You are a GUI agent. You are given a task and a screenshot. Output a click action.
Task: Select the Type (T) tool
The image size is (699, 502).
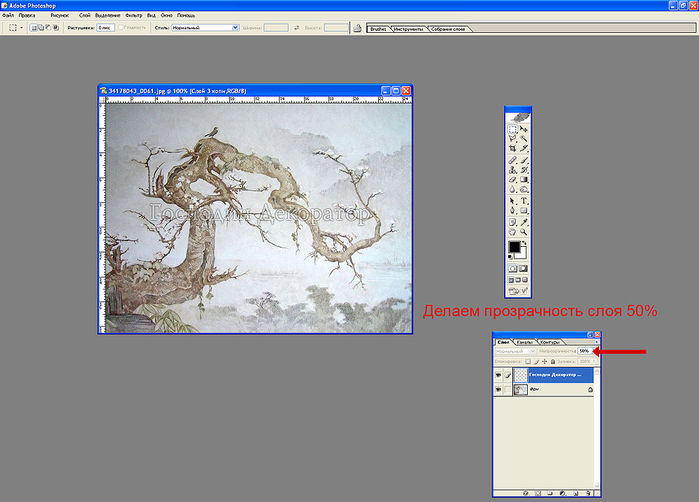524,200
